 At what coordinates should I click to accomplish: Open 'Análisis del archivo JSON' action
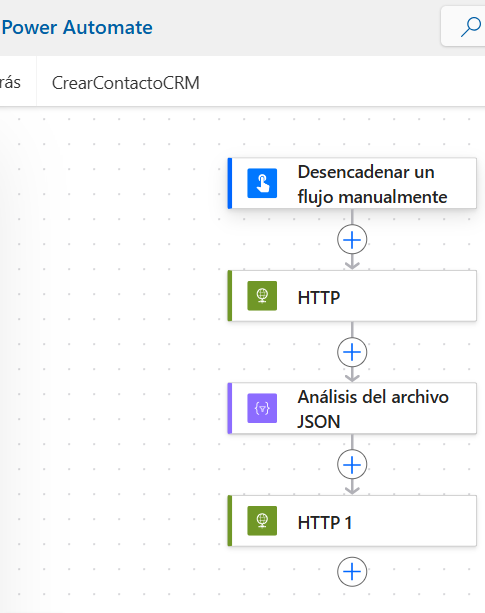tap(352, 409)
